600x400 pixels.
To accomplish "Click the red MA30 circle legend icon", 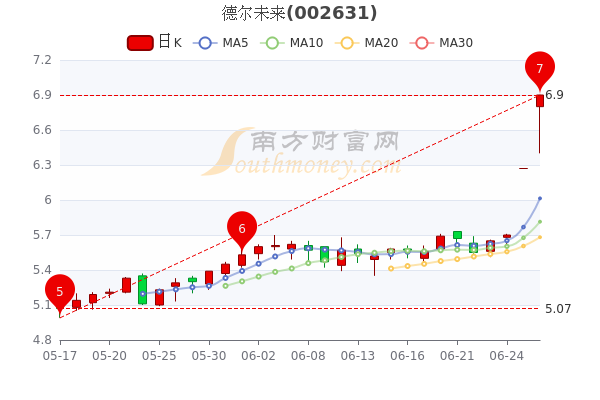I will coord(423,43).
